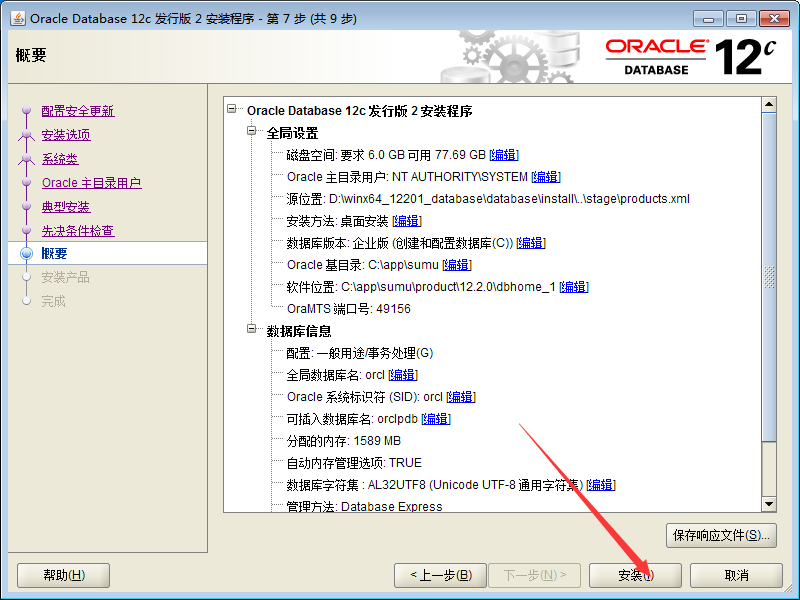Click the summary vertical scrollbar thumb
The height and width of the screenshot is (600, 800).
[x=769, y=278]
